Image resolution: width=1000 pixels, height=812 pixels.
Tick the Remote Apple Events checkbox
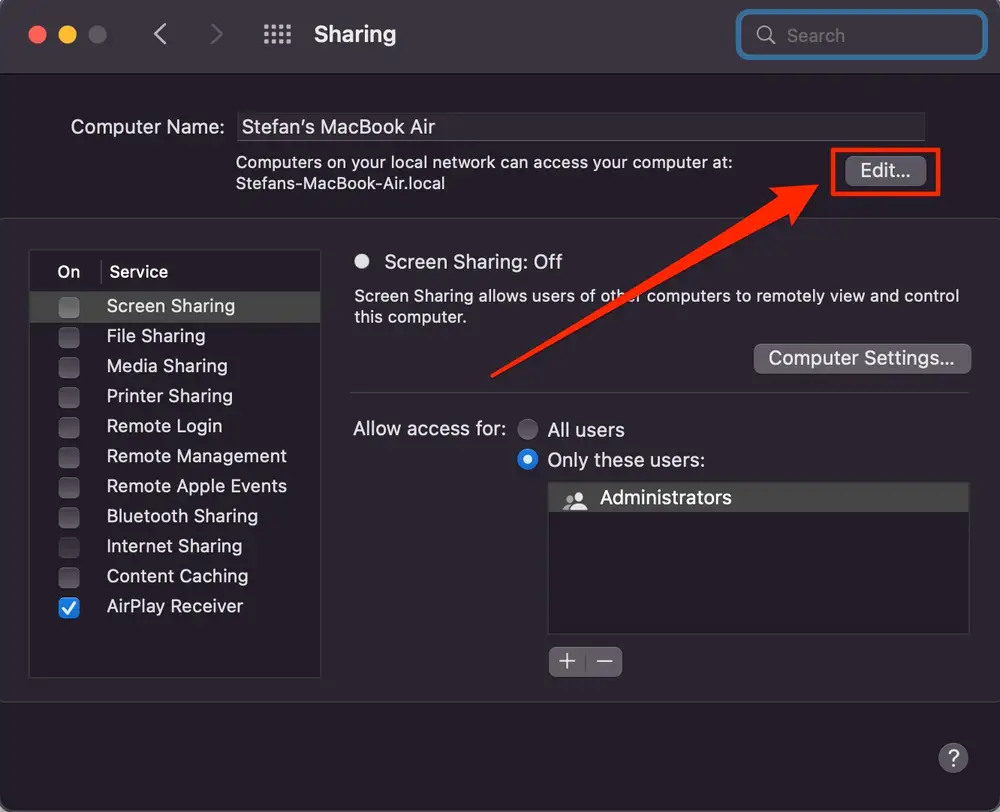pyautogui.click(x=69, y=487)
